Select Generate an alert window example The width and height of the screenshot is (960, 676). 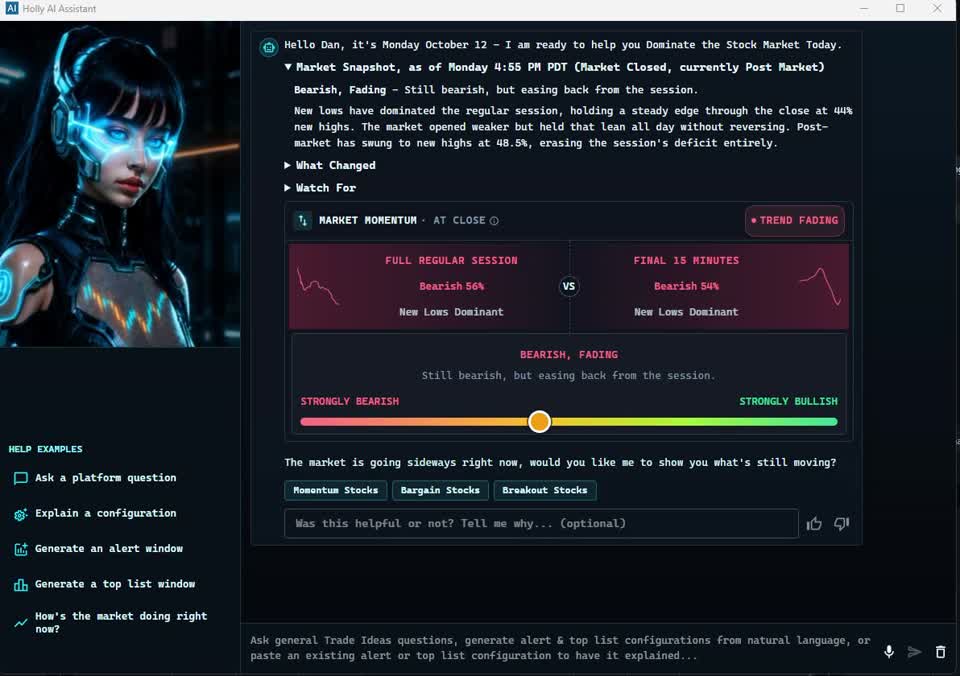pos(108,549)
